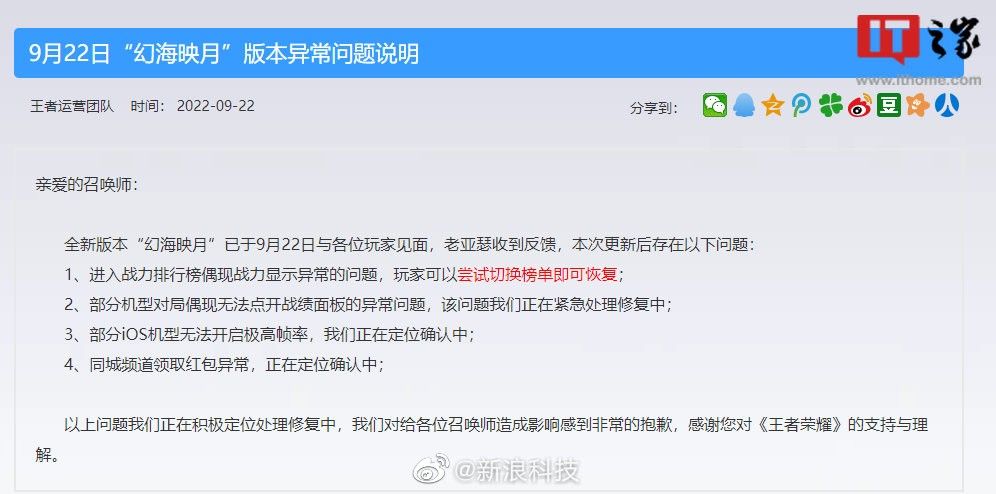
Task: Click the 亲爱的召唤师 greeting line
Action: coord(86,185)
